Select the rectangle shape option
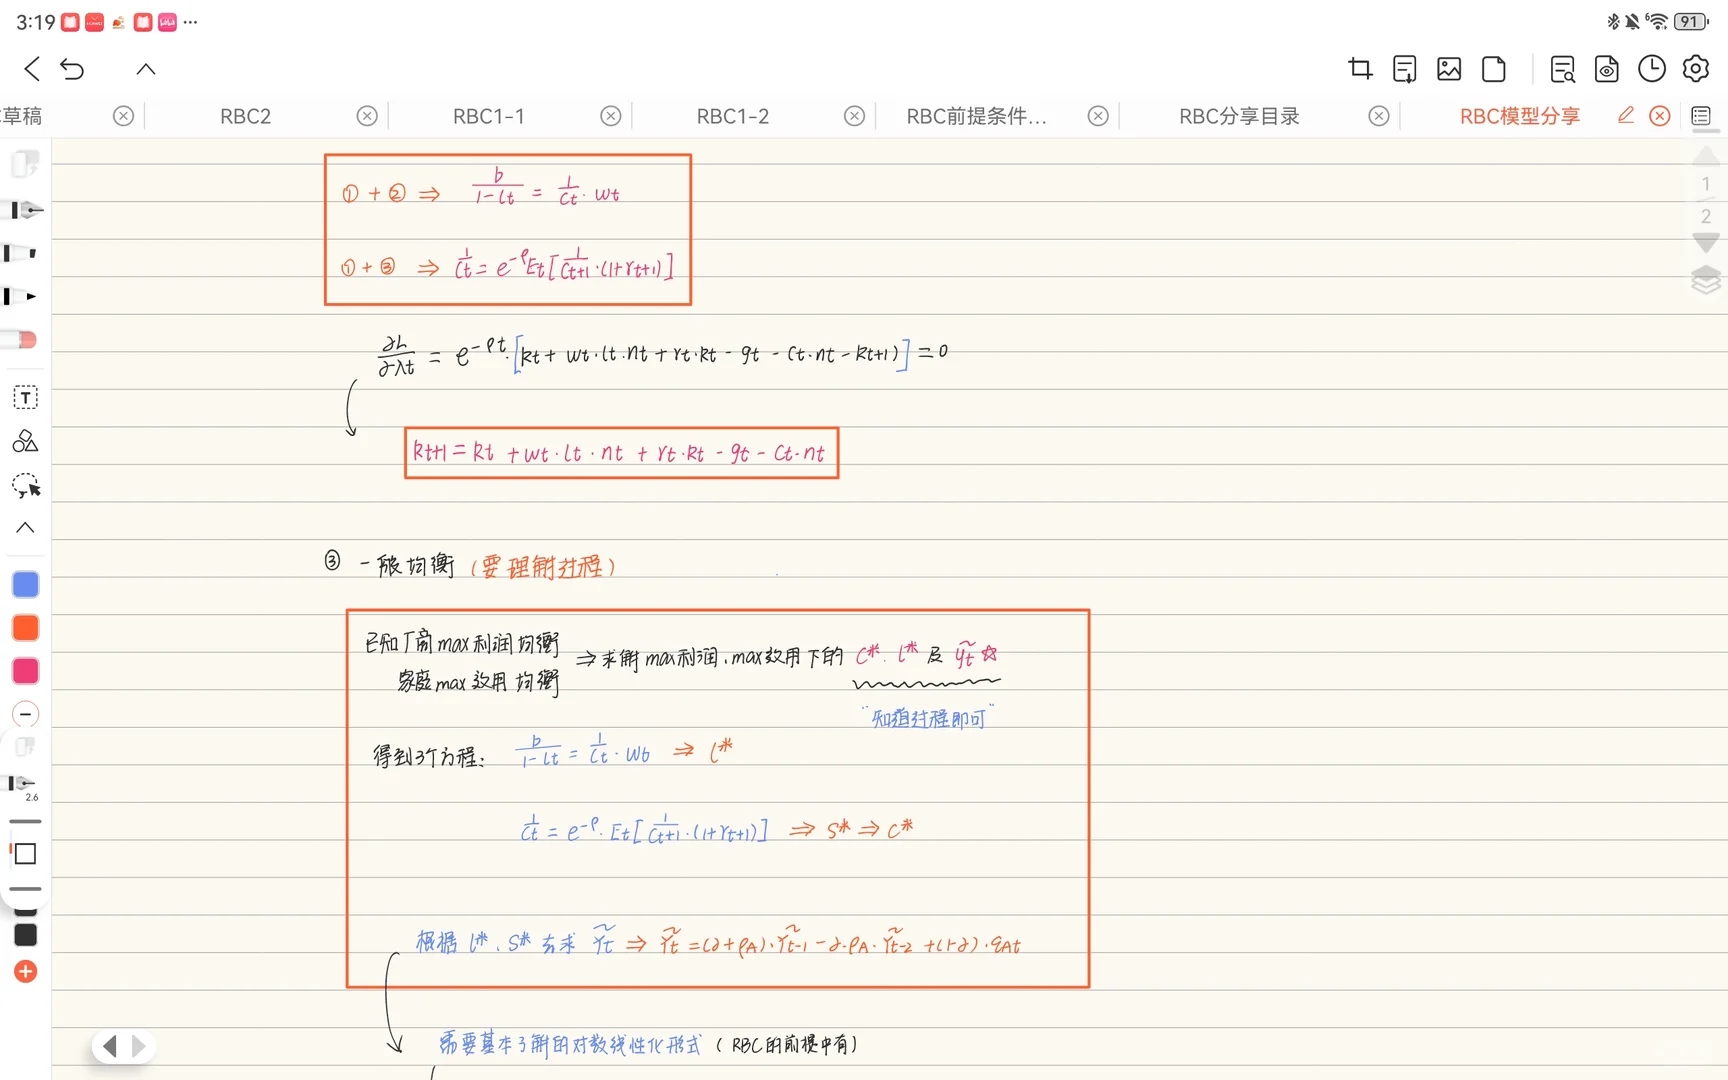 [25, 854]
